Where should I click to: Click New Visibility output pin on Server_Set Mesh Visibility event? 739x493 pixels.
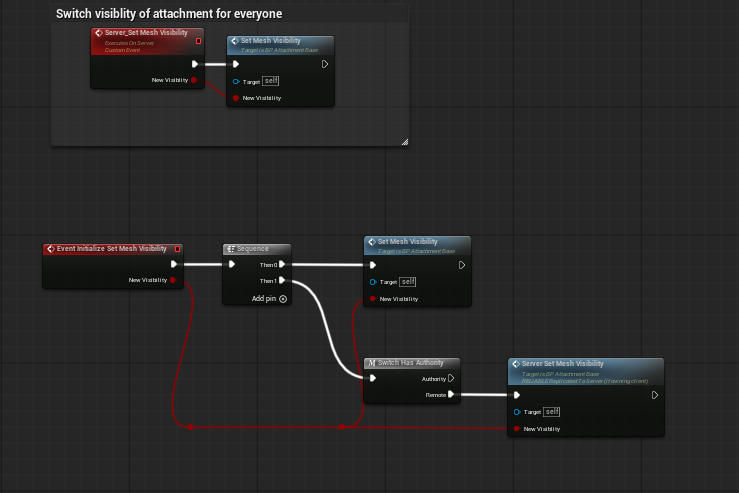point(194,80)
